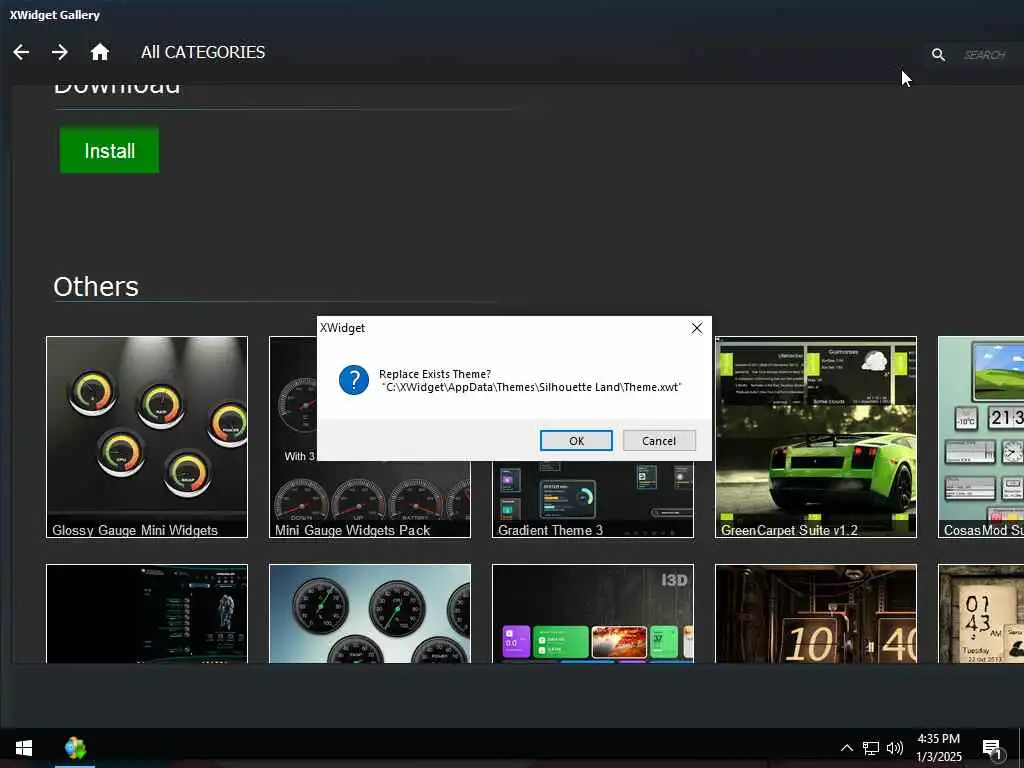Open the Windows Start menu
This screenshot has height=768, width=1024.
click(x=24, y=748)
